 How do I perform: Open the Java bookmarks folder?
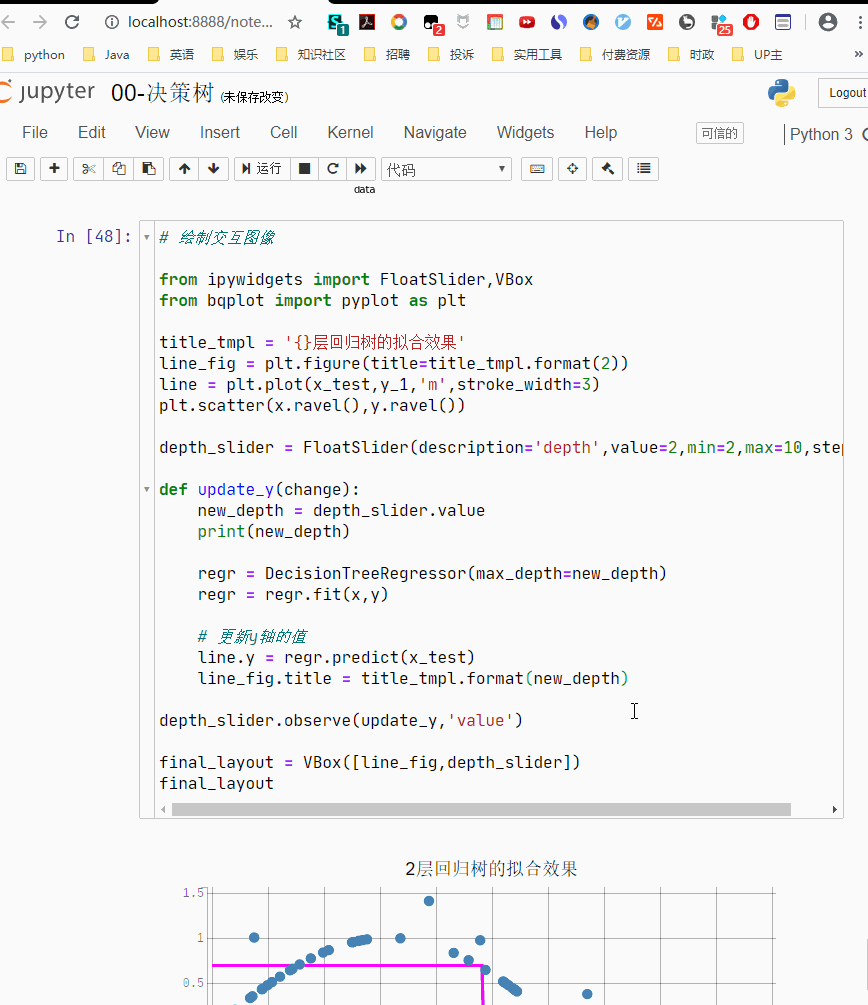click(106, 54)
